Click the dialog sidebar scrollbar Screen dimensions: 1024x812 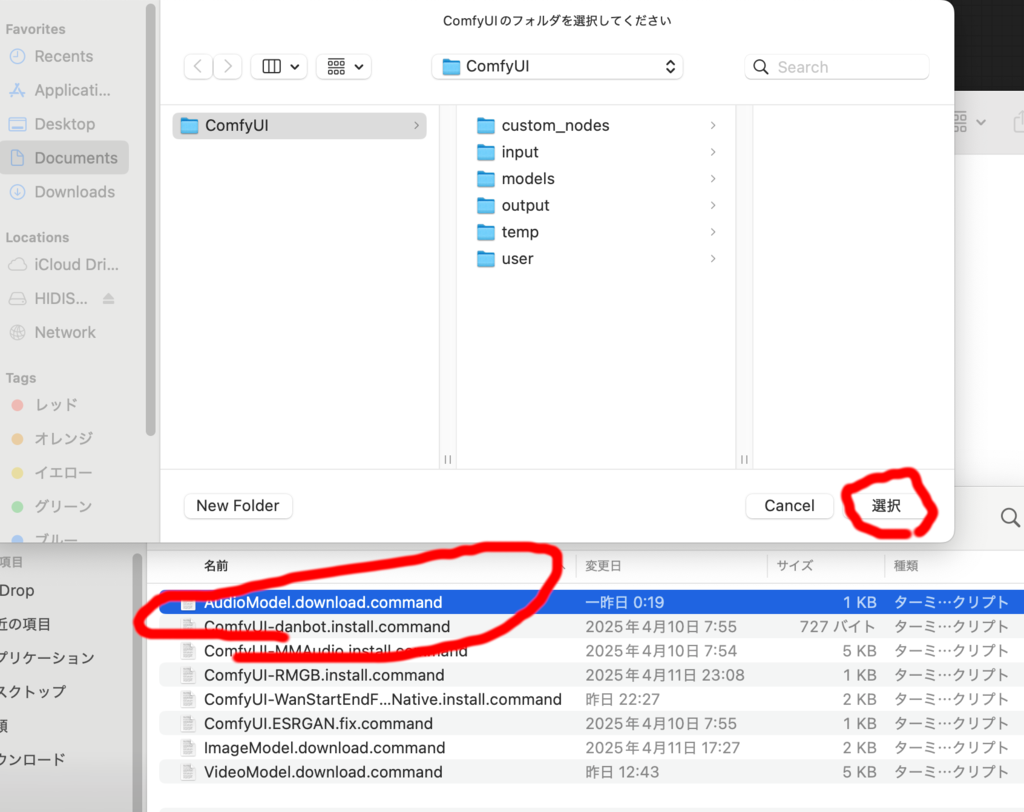151,219
